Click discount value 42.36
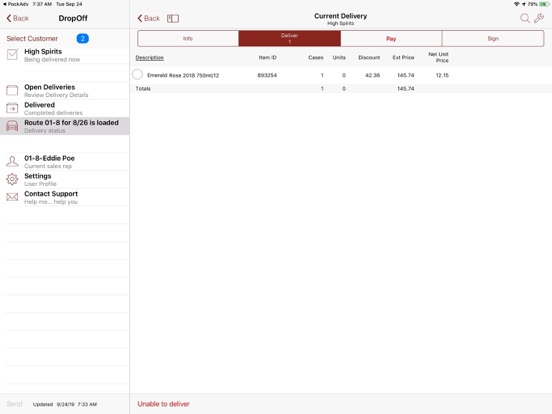Viewport: 552px width, 414px height. click(372, 75)
